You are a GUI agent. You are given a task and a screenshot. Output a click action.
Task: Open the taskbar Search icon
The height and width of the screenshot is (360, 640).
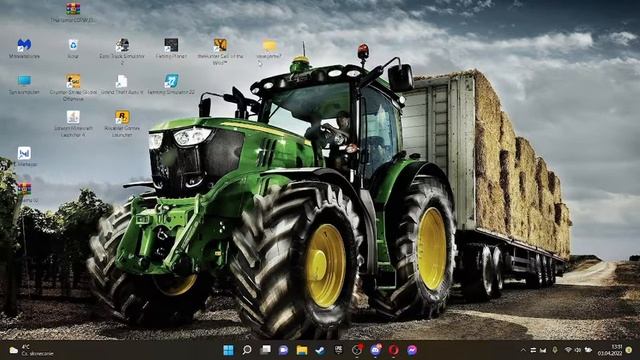click(x=247, y=350)
